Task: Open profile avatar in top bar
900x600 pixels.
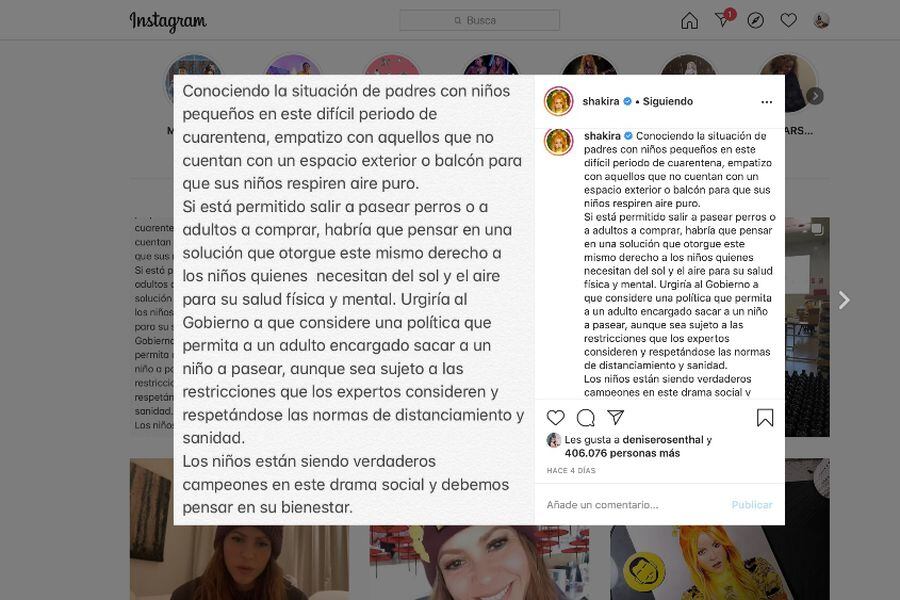Action: (x=821, y=21)
